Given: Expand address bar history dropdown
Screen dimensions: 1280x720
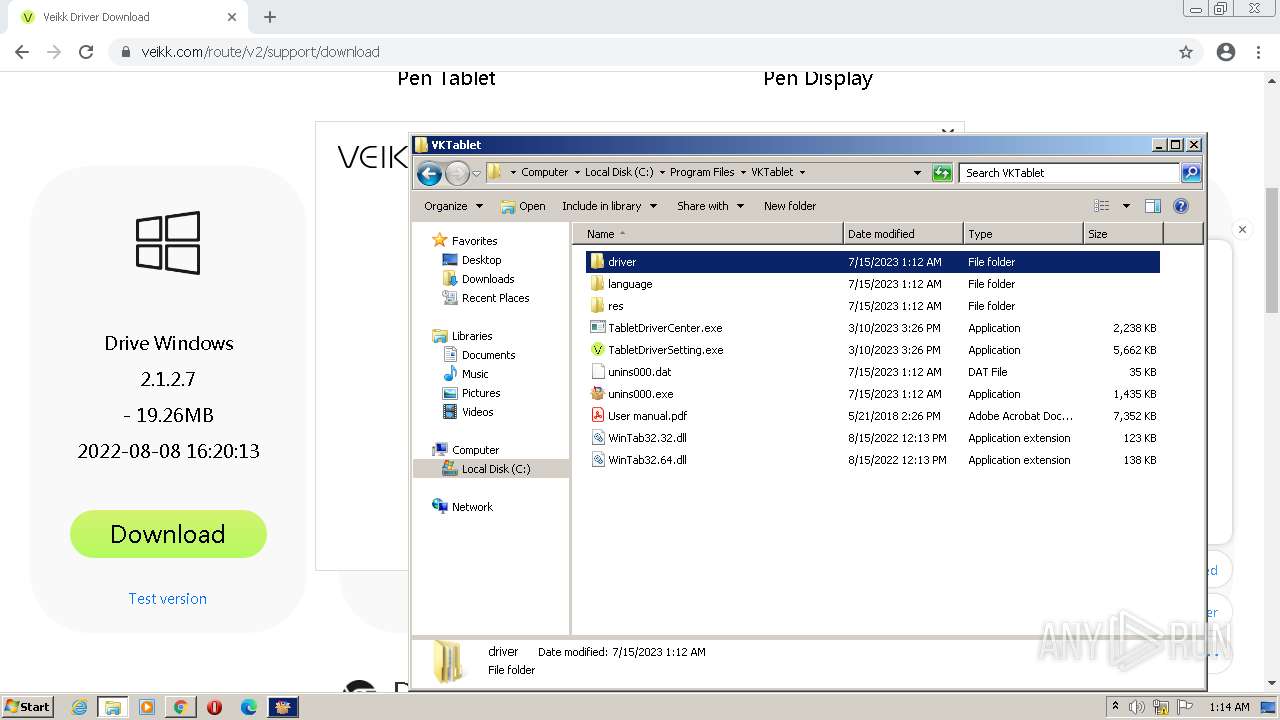Looking at the screenshot, I should [917, 173].
